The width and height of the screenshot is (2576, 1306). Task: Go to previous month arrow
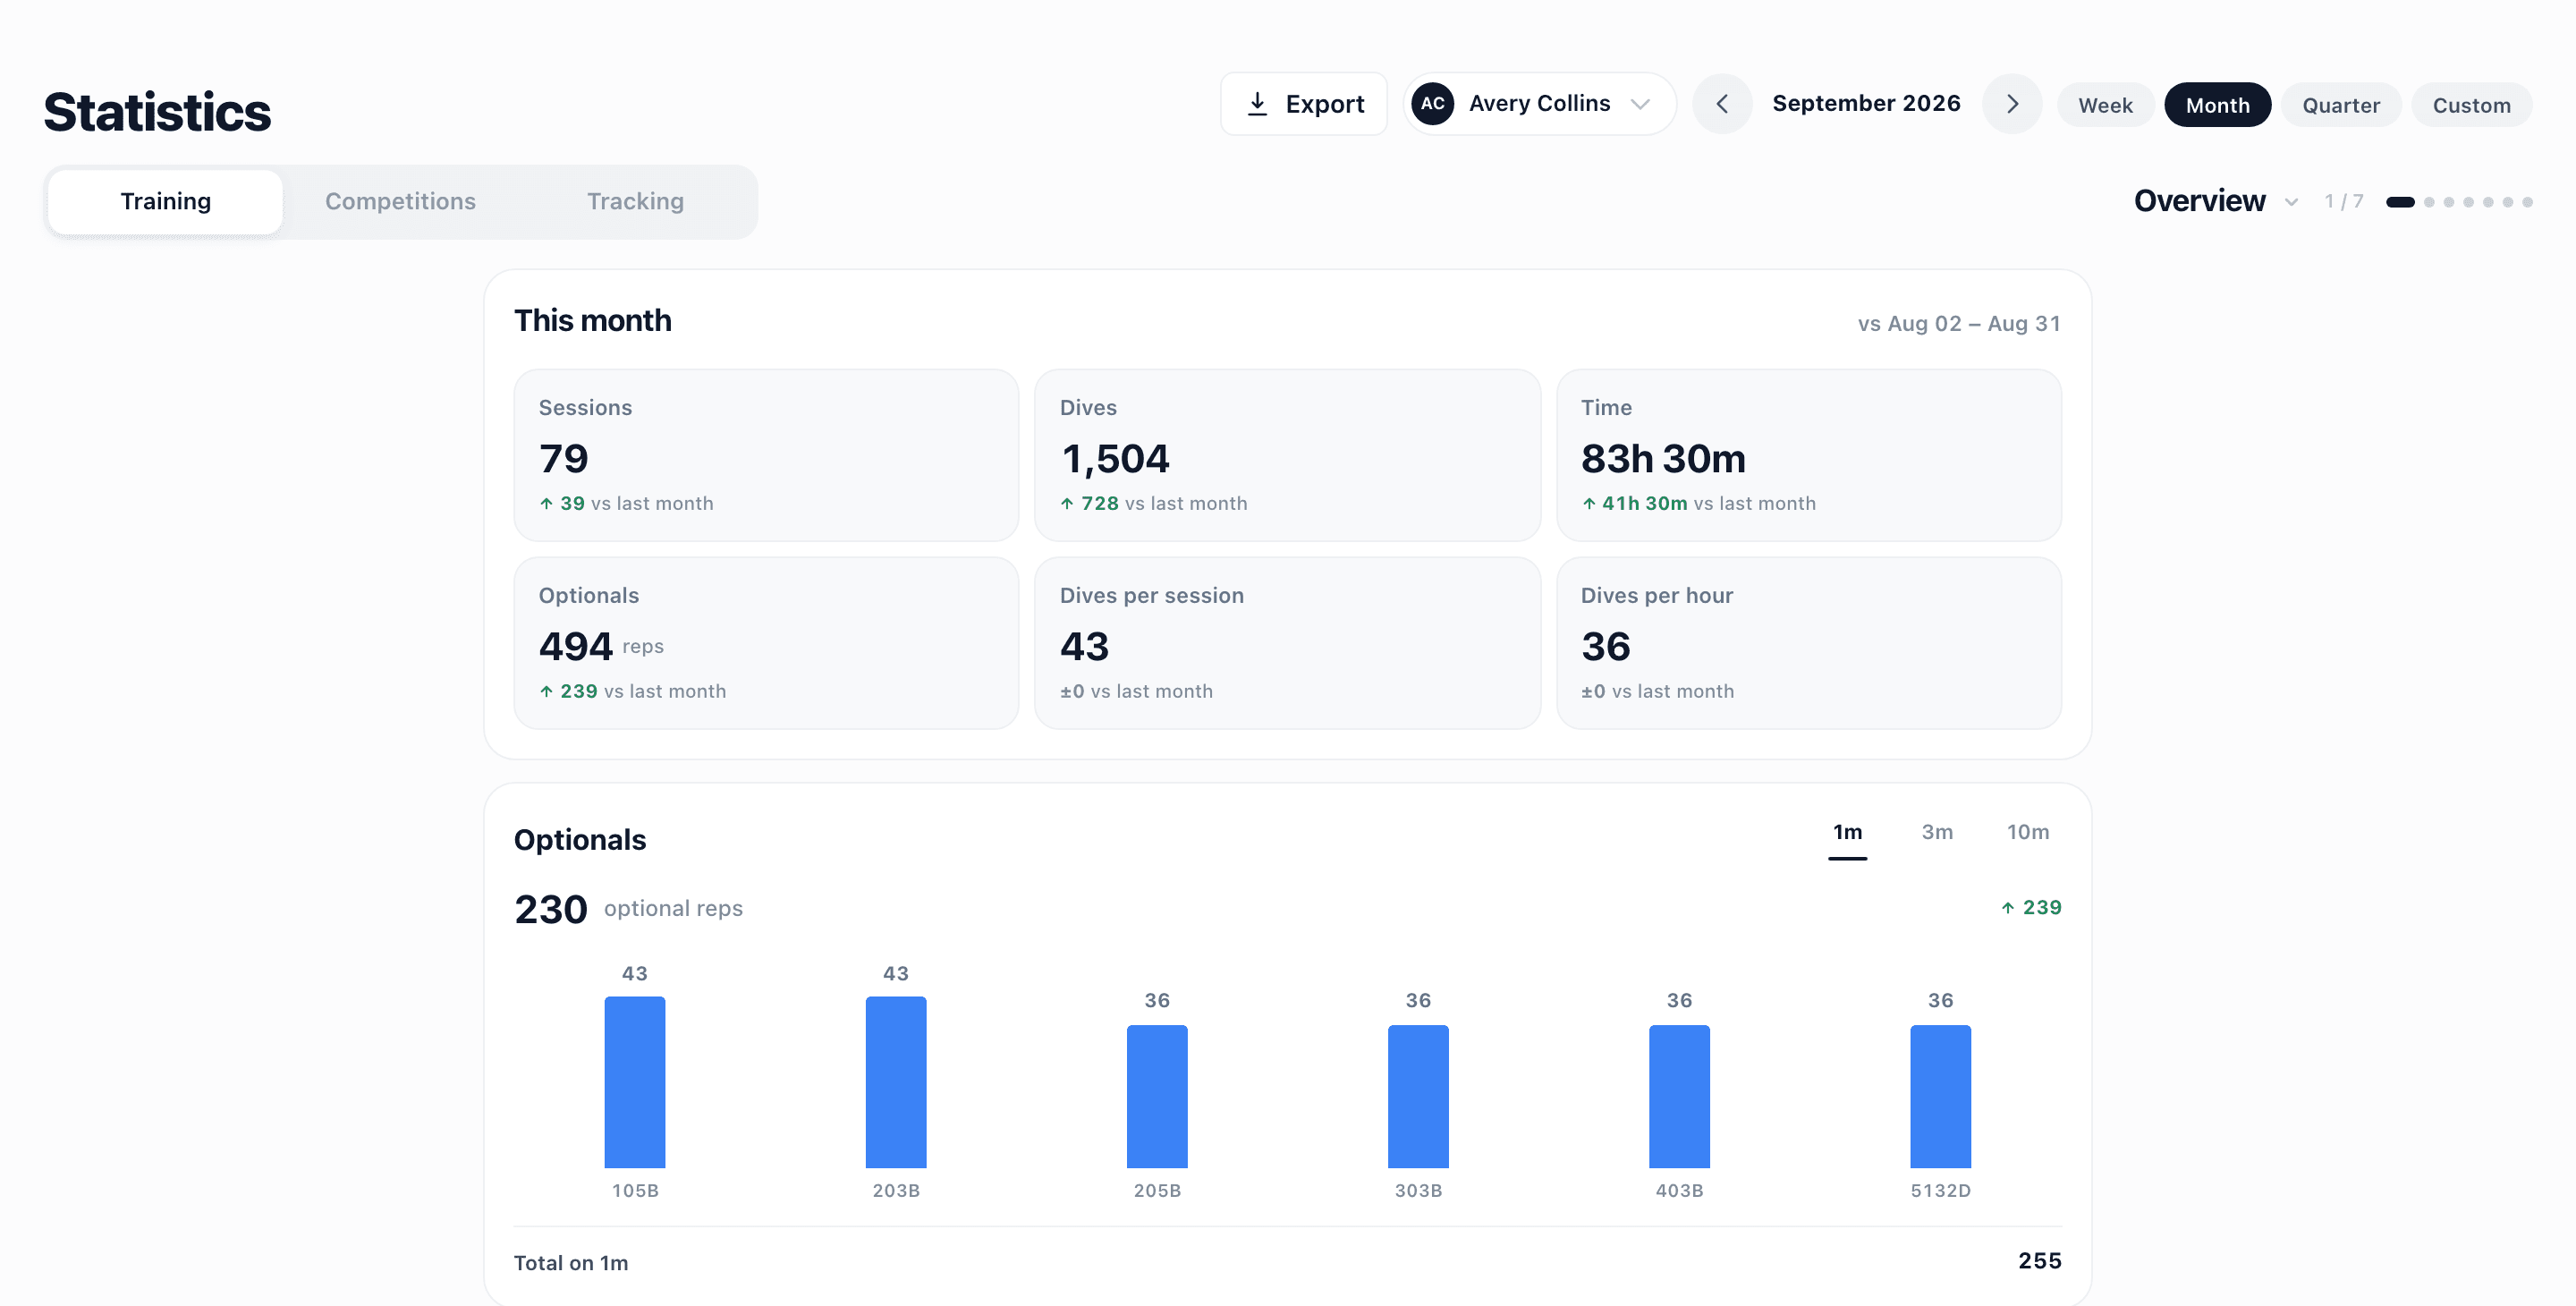click(1722, 104)
